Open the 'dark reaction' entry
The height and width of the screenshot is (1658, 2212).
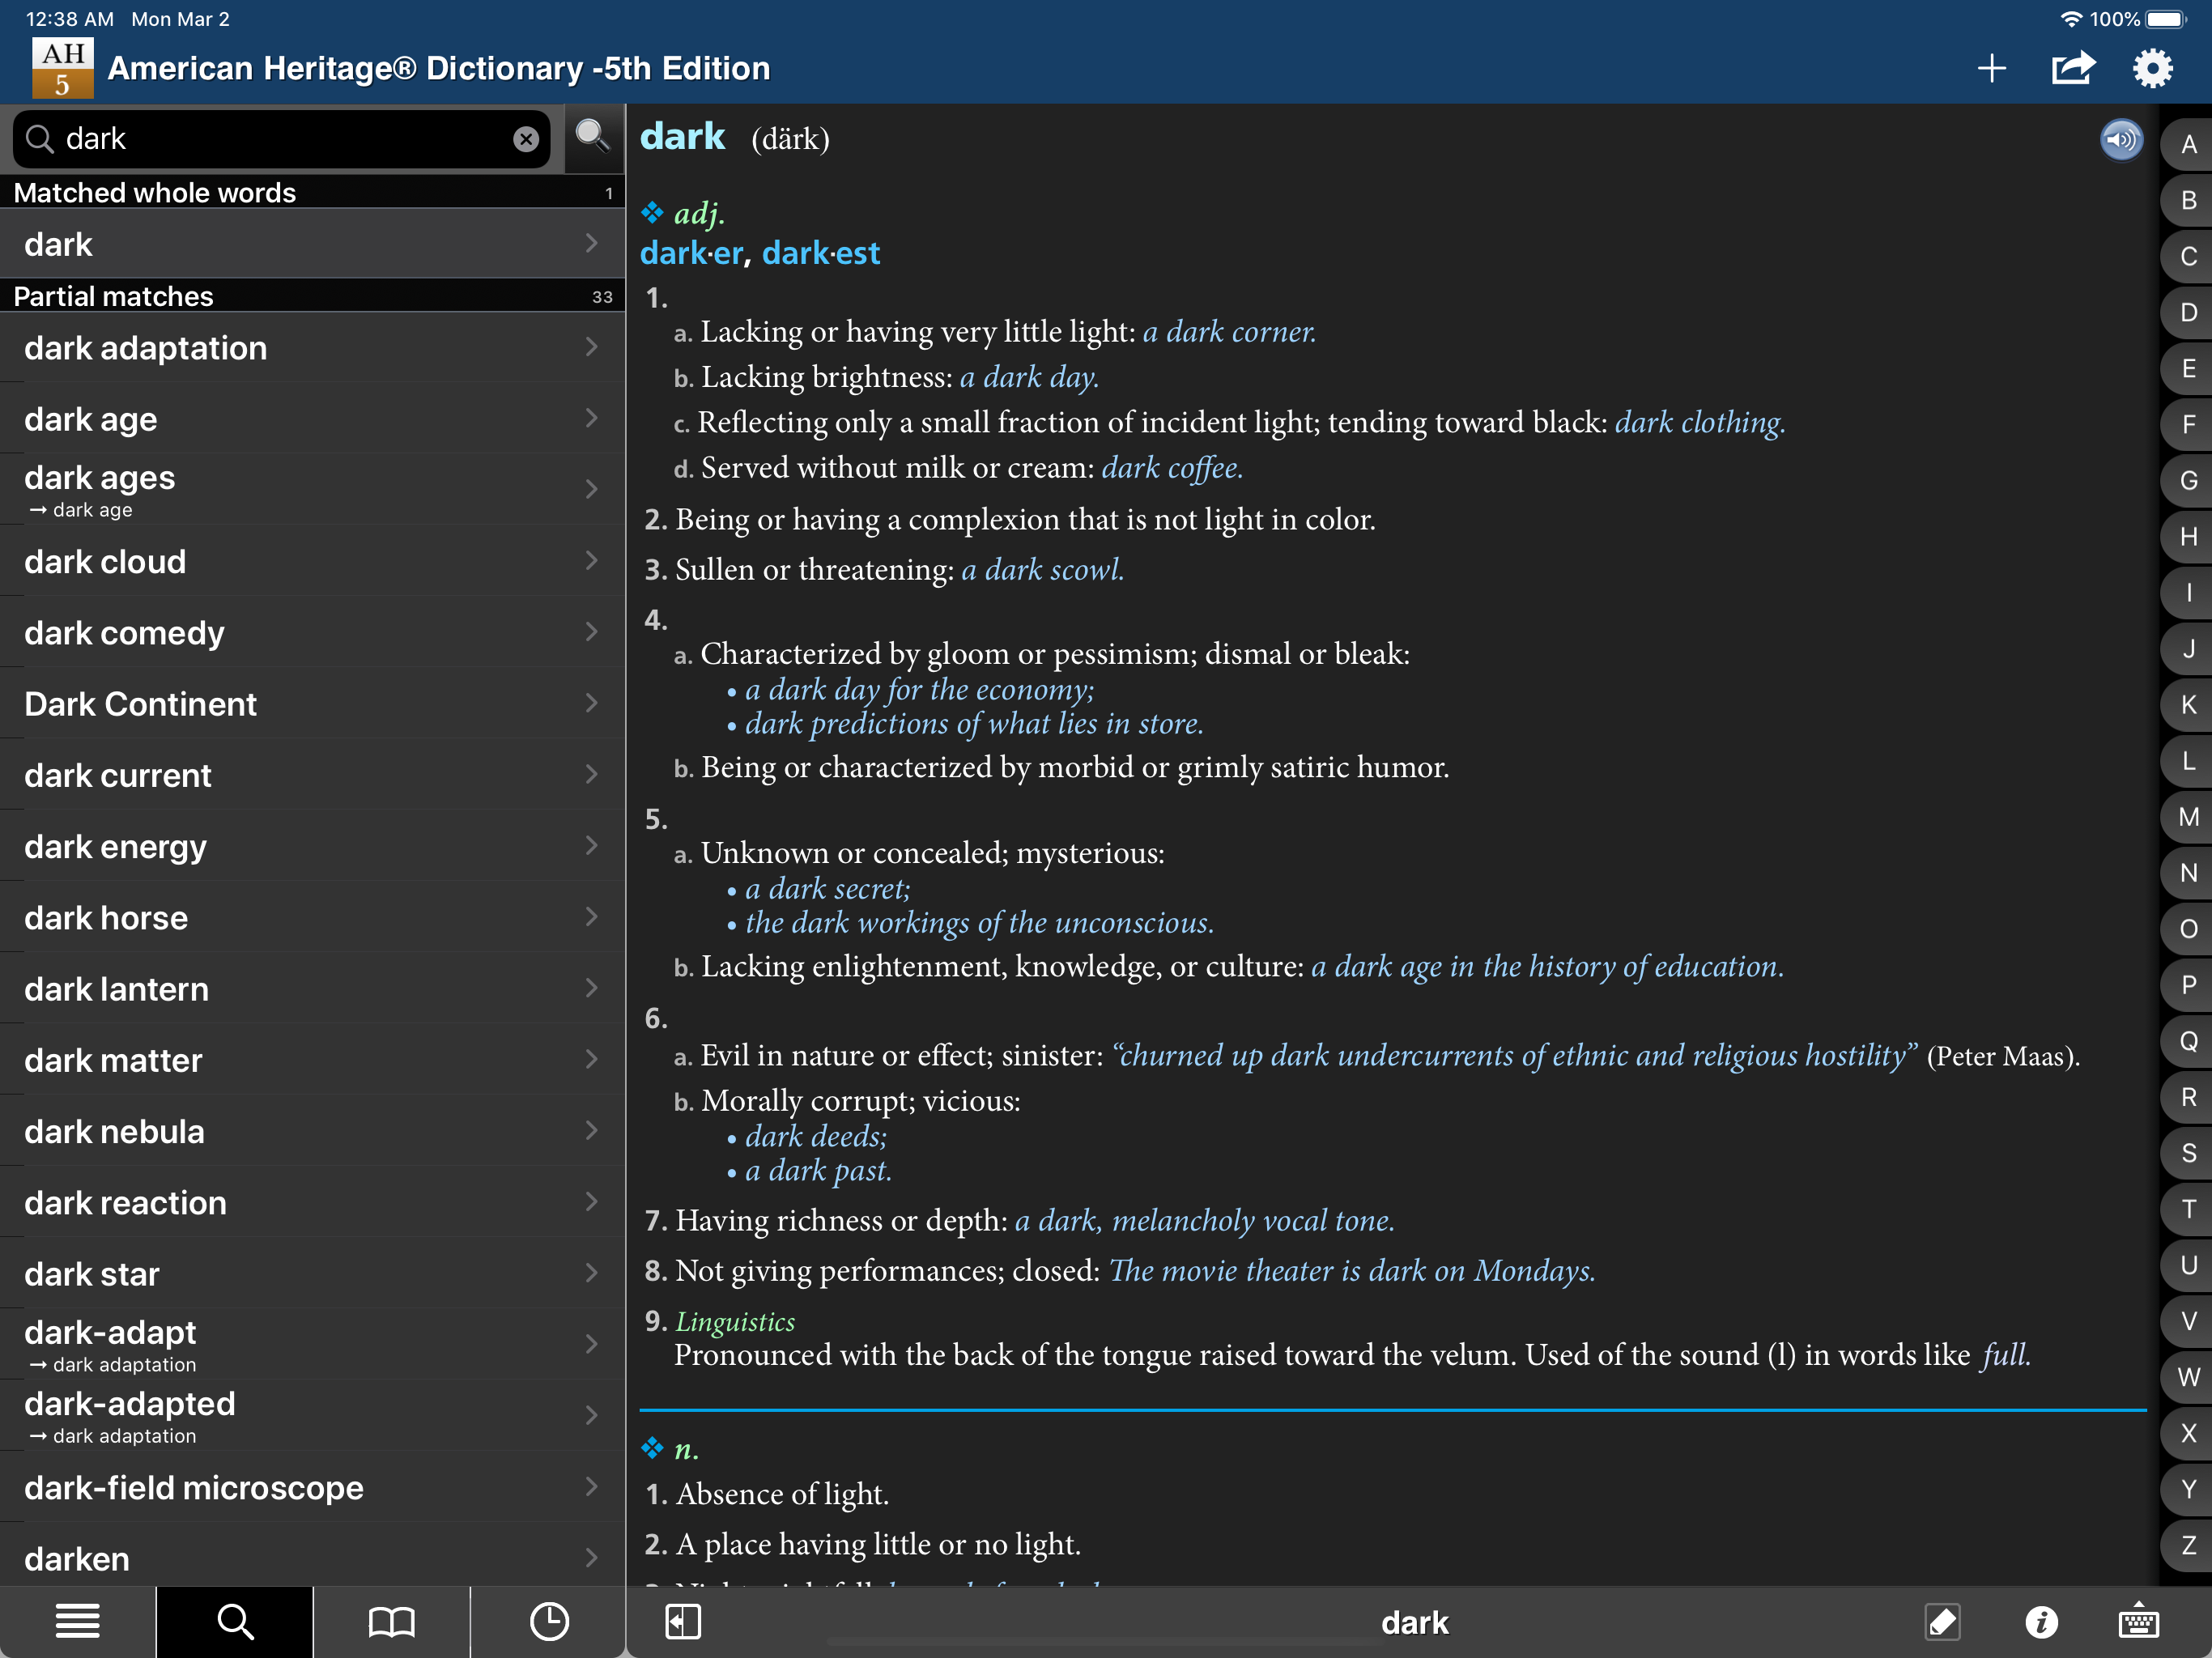click(x=312, y=1203)
